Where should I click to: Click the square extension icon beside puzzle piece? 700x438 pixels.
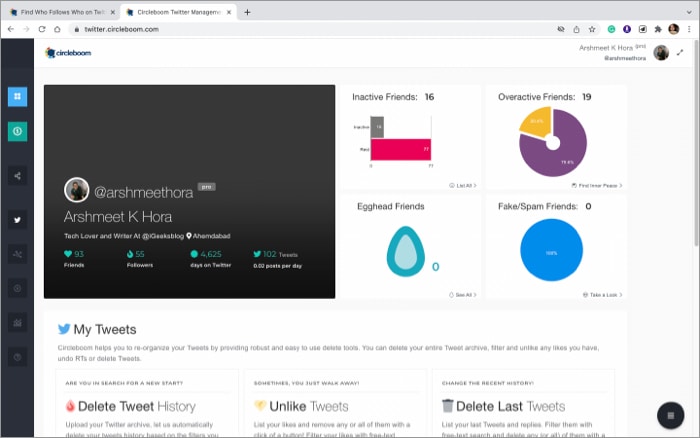click(x=642, y=29)
